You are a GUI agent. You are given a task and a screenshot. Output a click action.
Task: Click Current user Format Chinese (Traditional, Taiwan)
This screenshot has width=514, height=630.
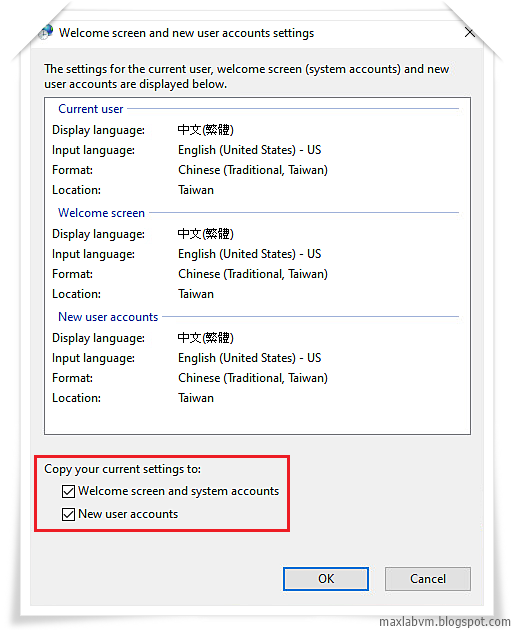pyautogui.click(x=253, y=170)
